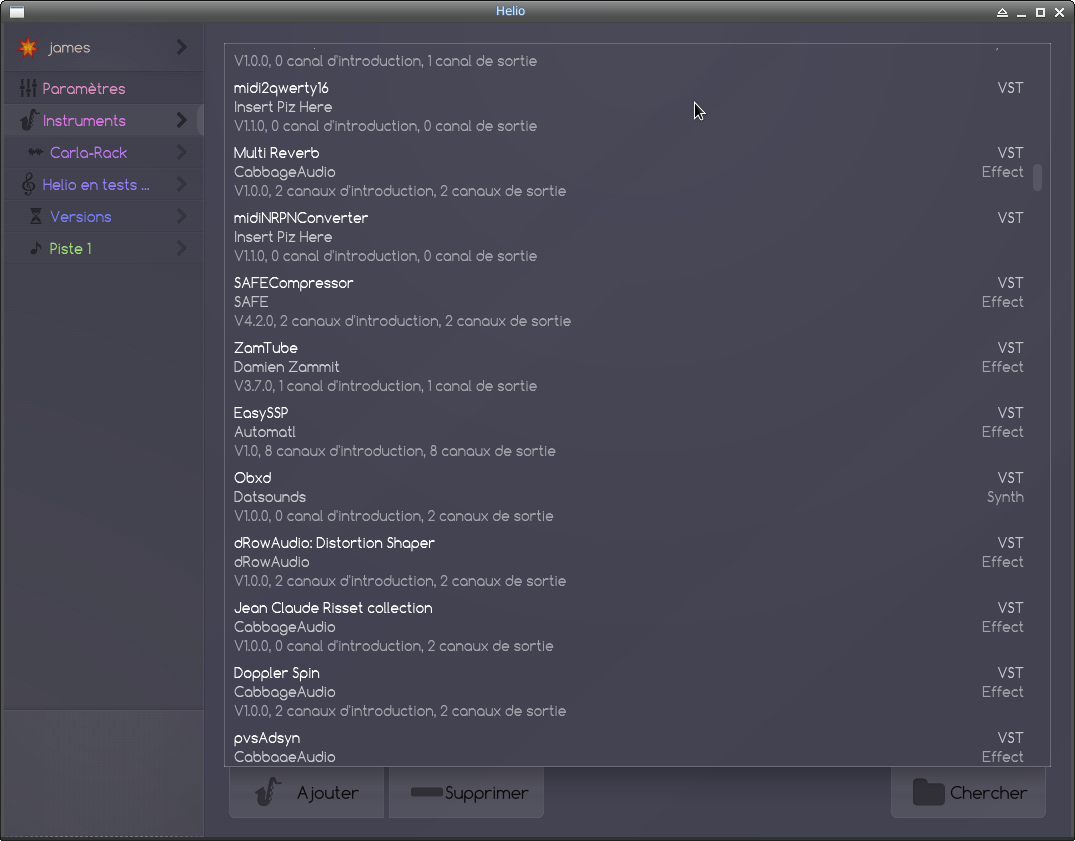Select the Piste 1 track
This screenshot has width=1075, height=841.
[x=104, y=248]
